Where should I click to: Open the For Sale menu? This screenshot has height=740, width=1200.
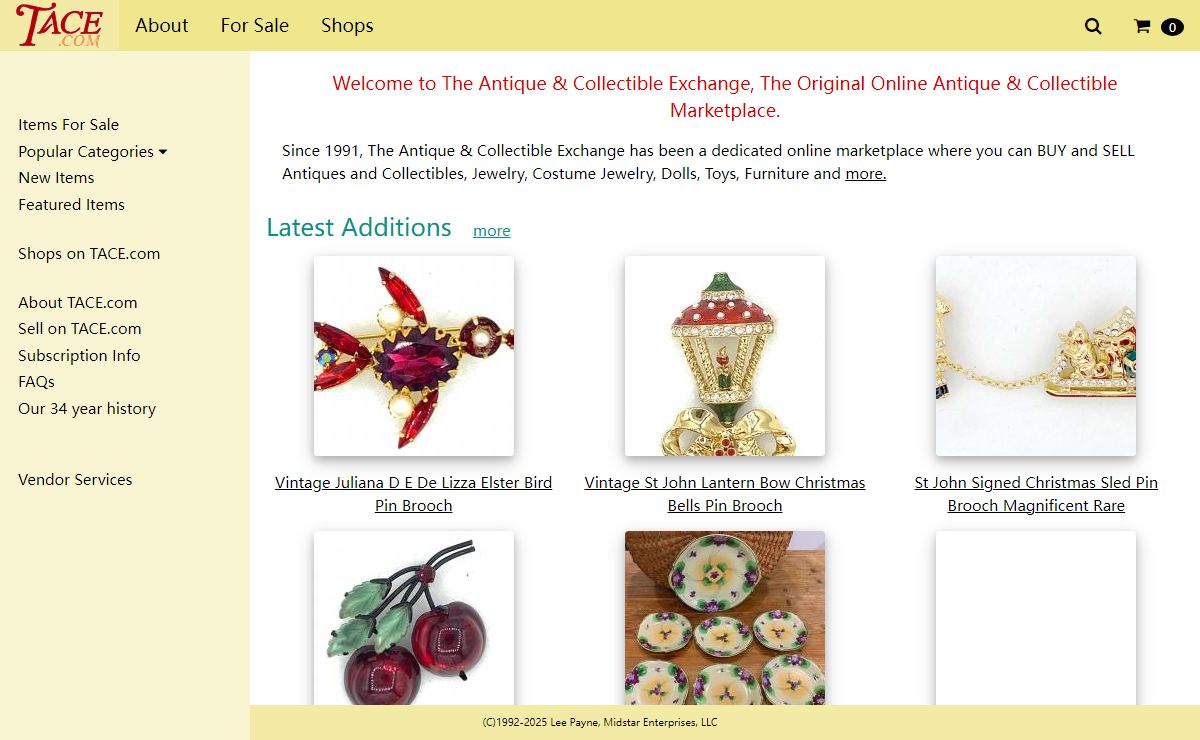pos(255,25)
